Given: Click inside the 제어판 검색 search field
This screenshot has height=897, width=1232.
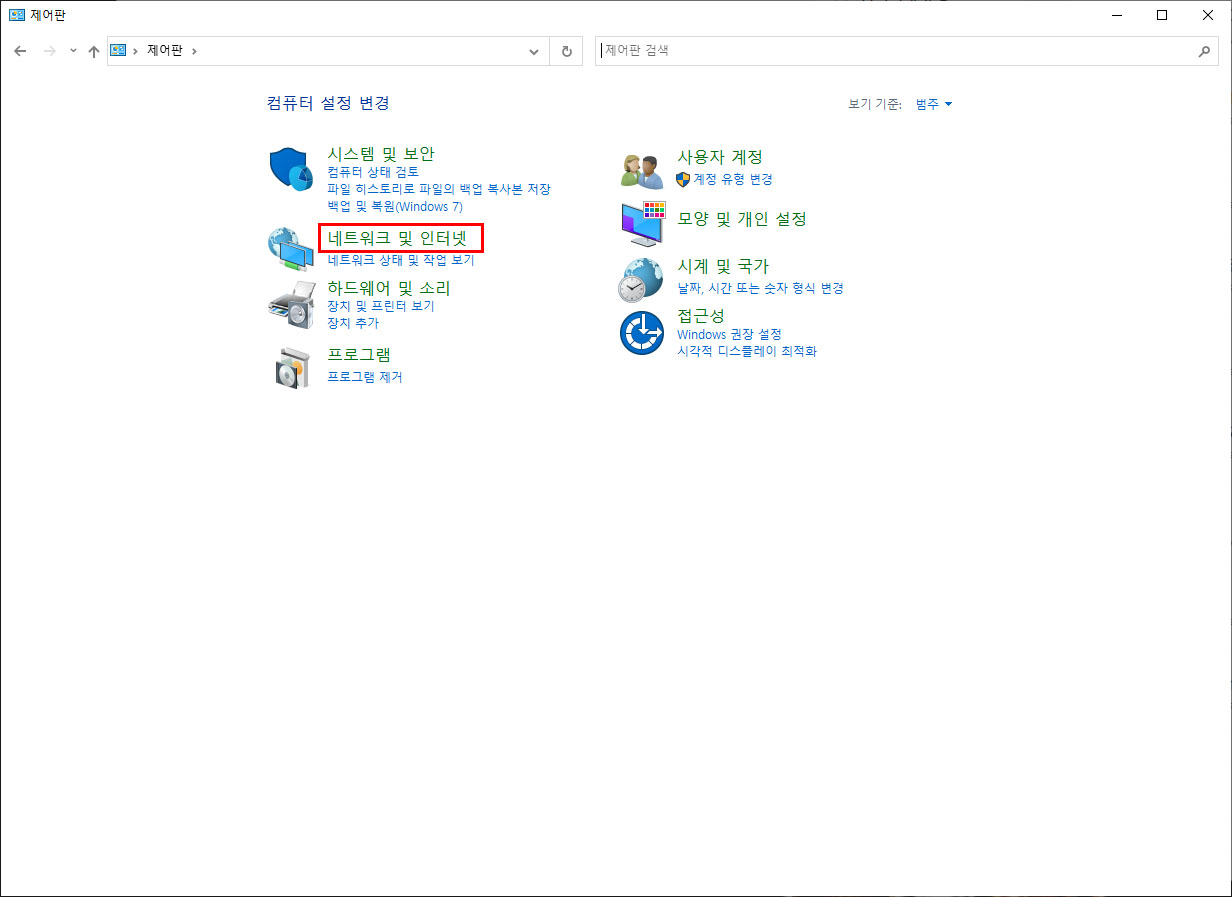Looking at the screenshot, I should tap(900, 51).
